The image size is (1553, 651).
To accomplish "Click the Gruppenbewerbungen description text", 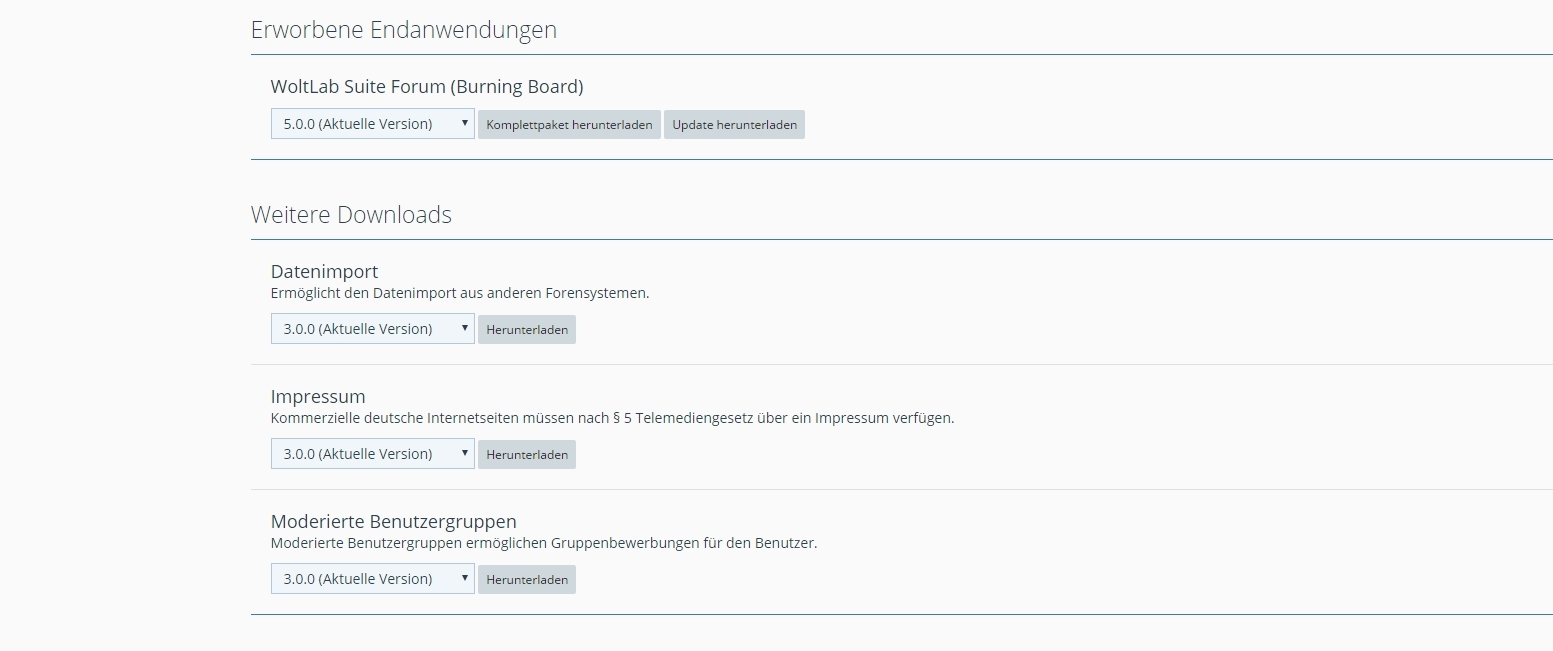I will pyautogui.click(x=543, y=543).
